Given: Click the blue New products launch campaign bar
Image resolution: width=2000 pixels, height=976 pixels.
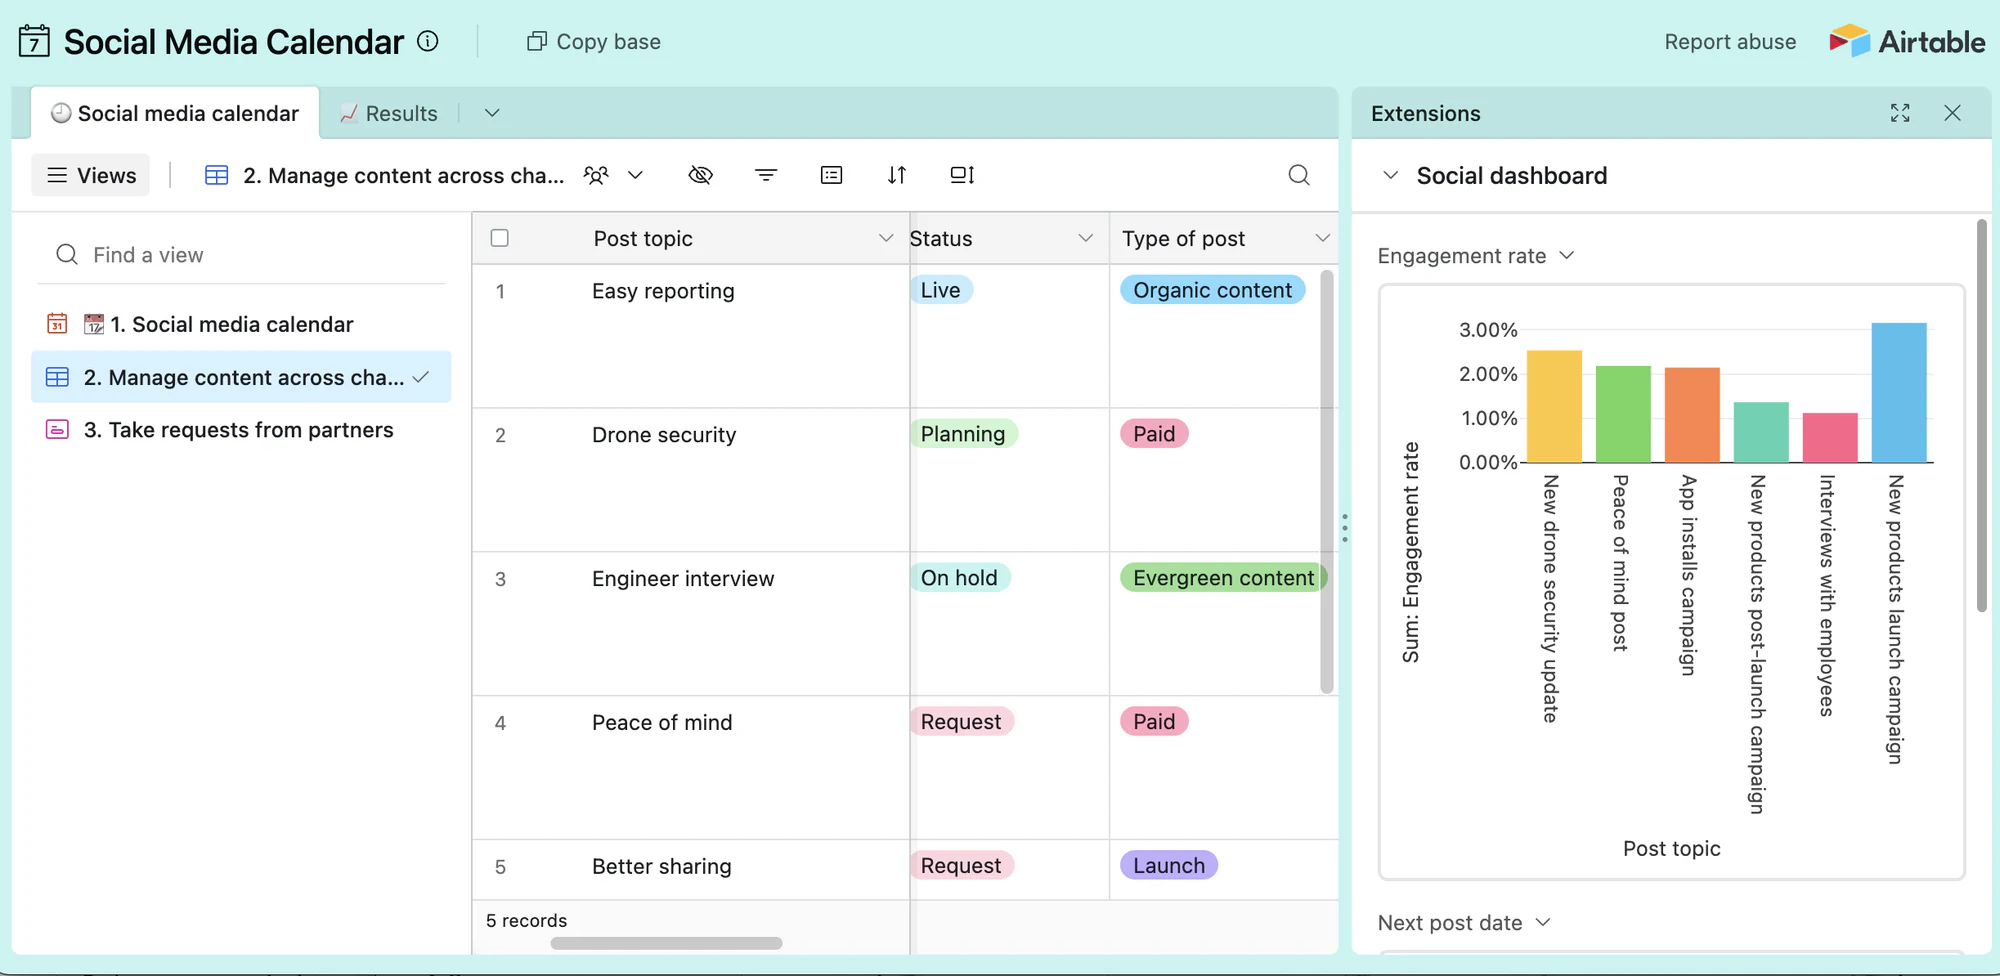Looking at the screenshot, I should pyautogui.click(x=1898, y=392).
